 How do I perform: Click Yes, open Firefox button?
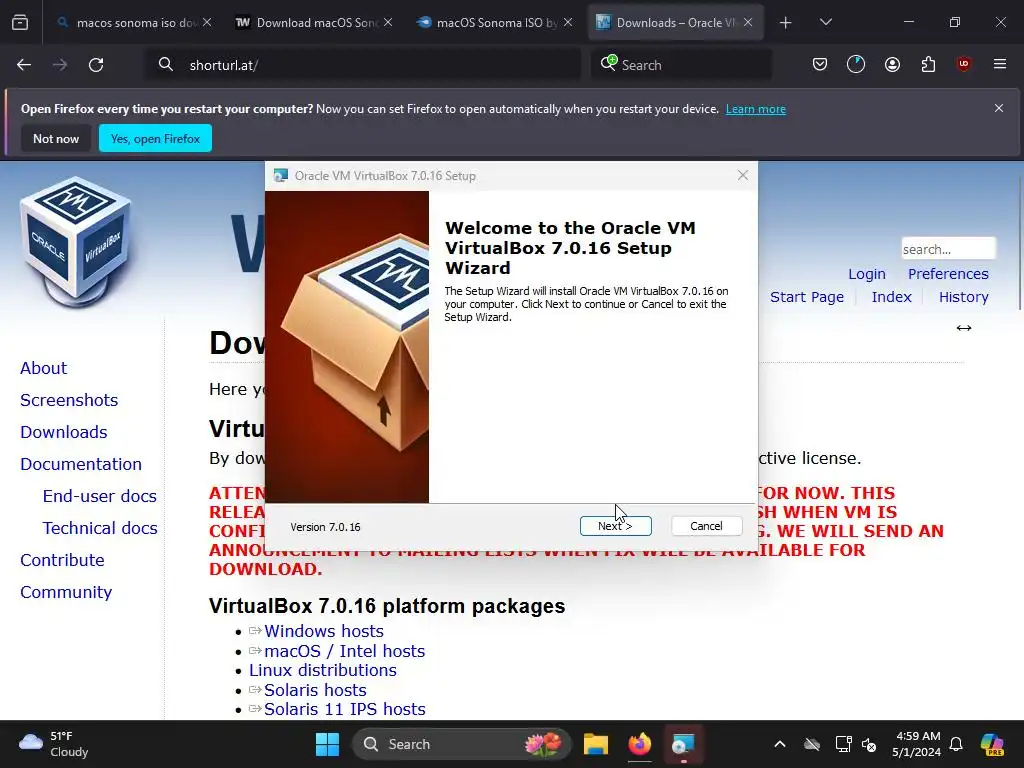[155, 138]
